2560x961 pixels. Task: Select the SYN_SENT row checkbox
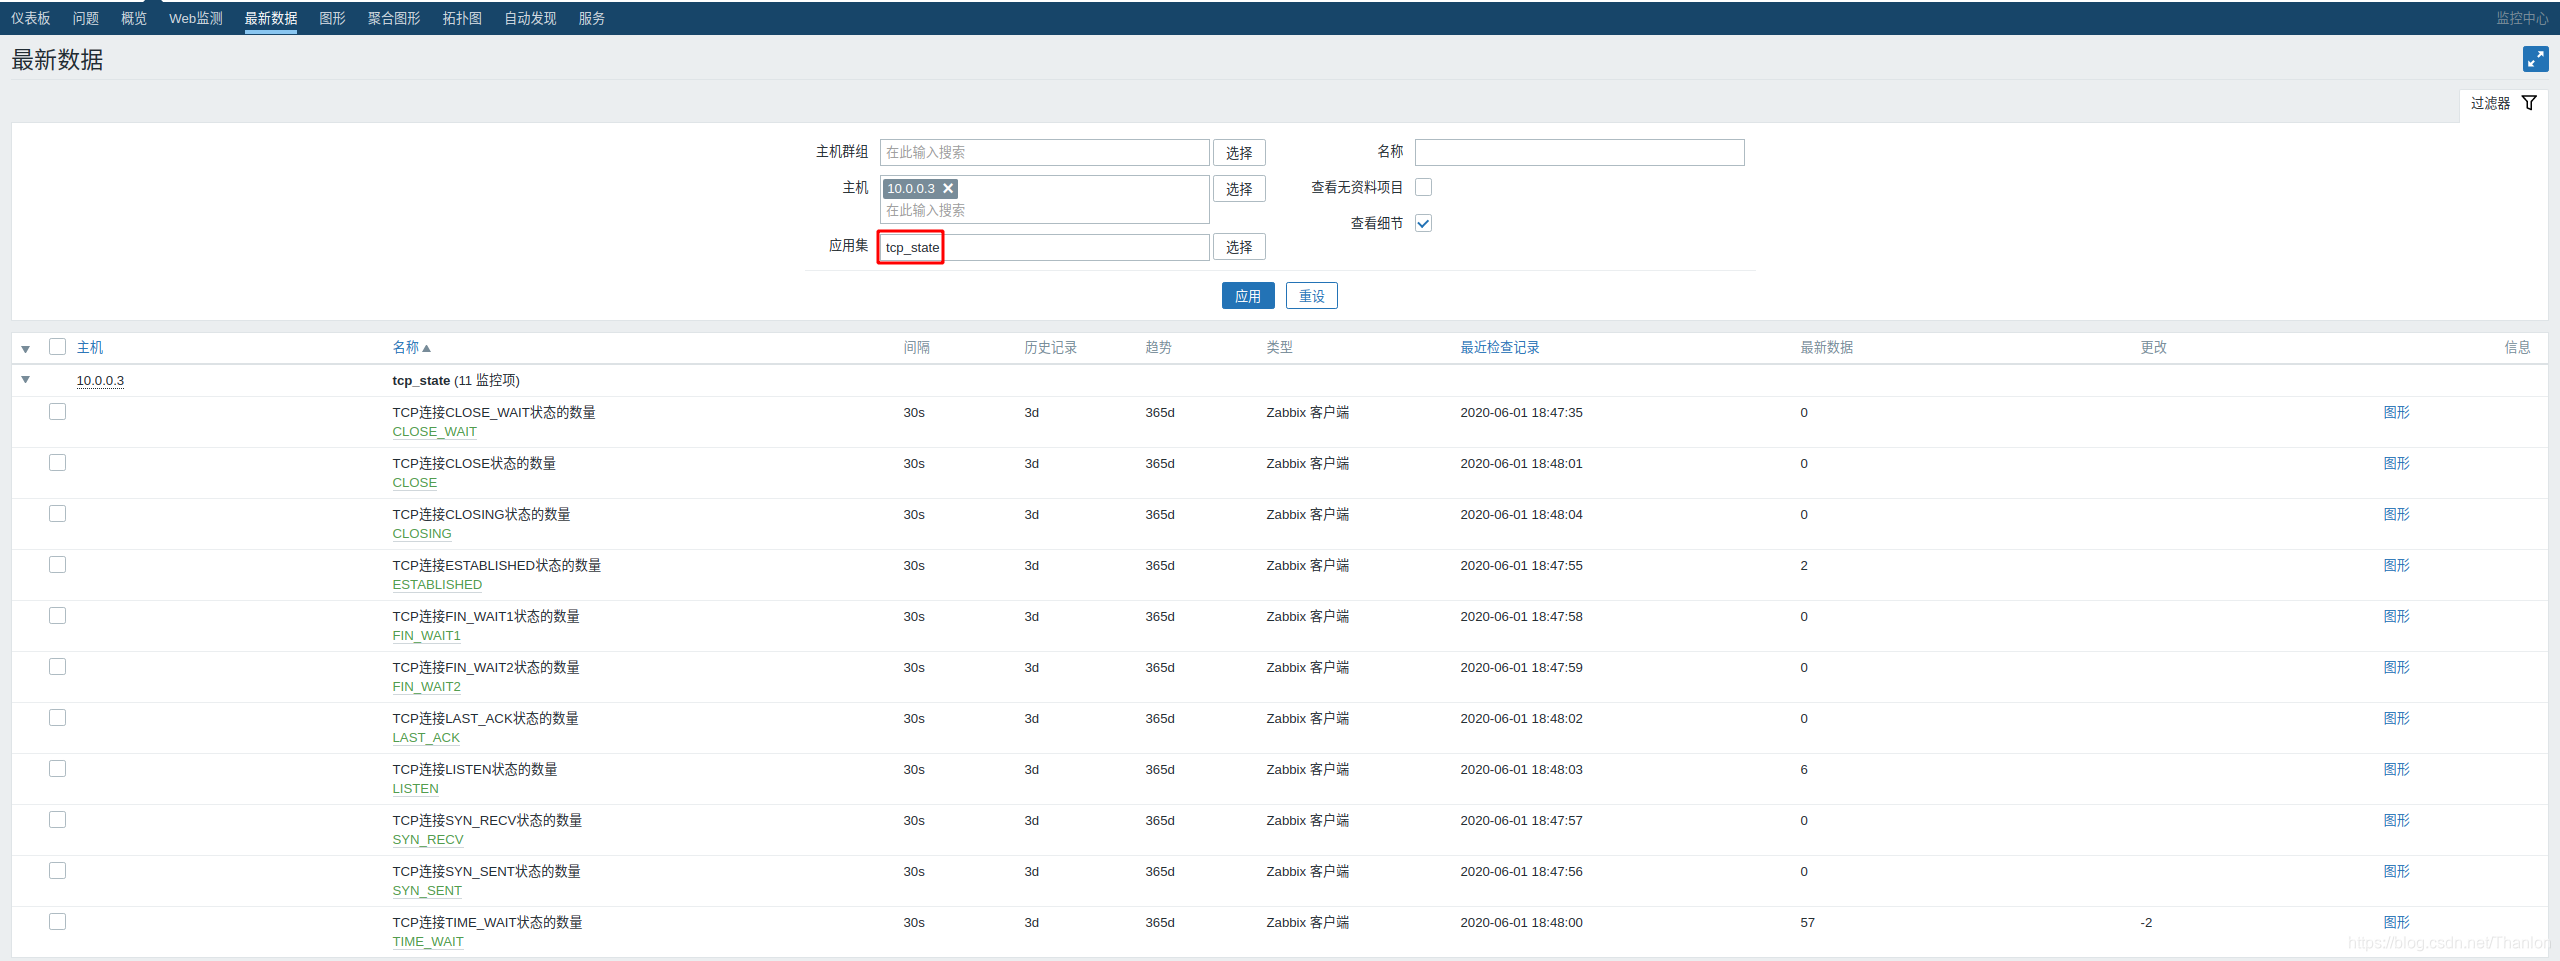pos(58,871)
